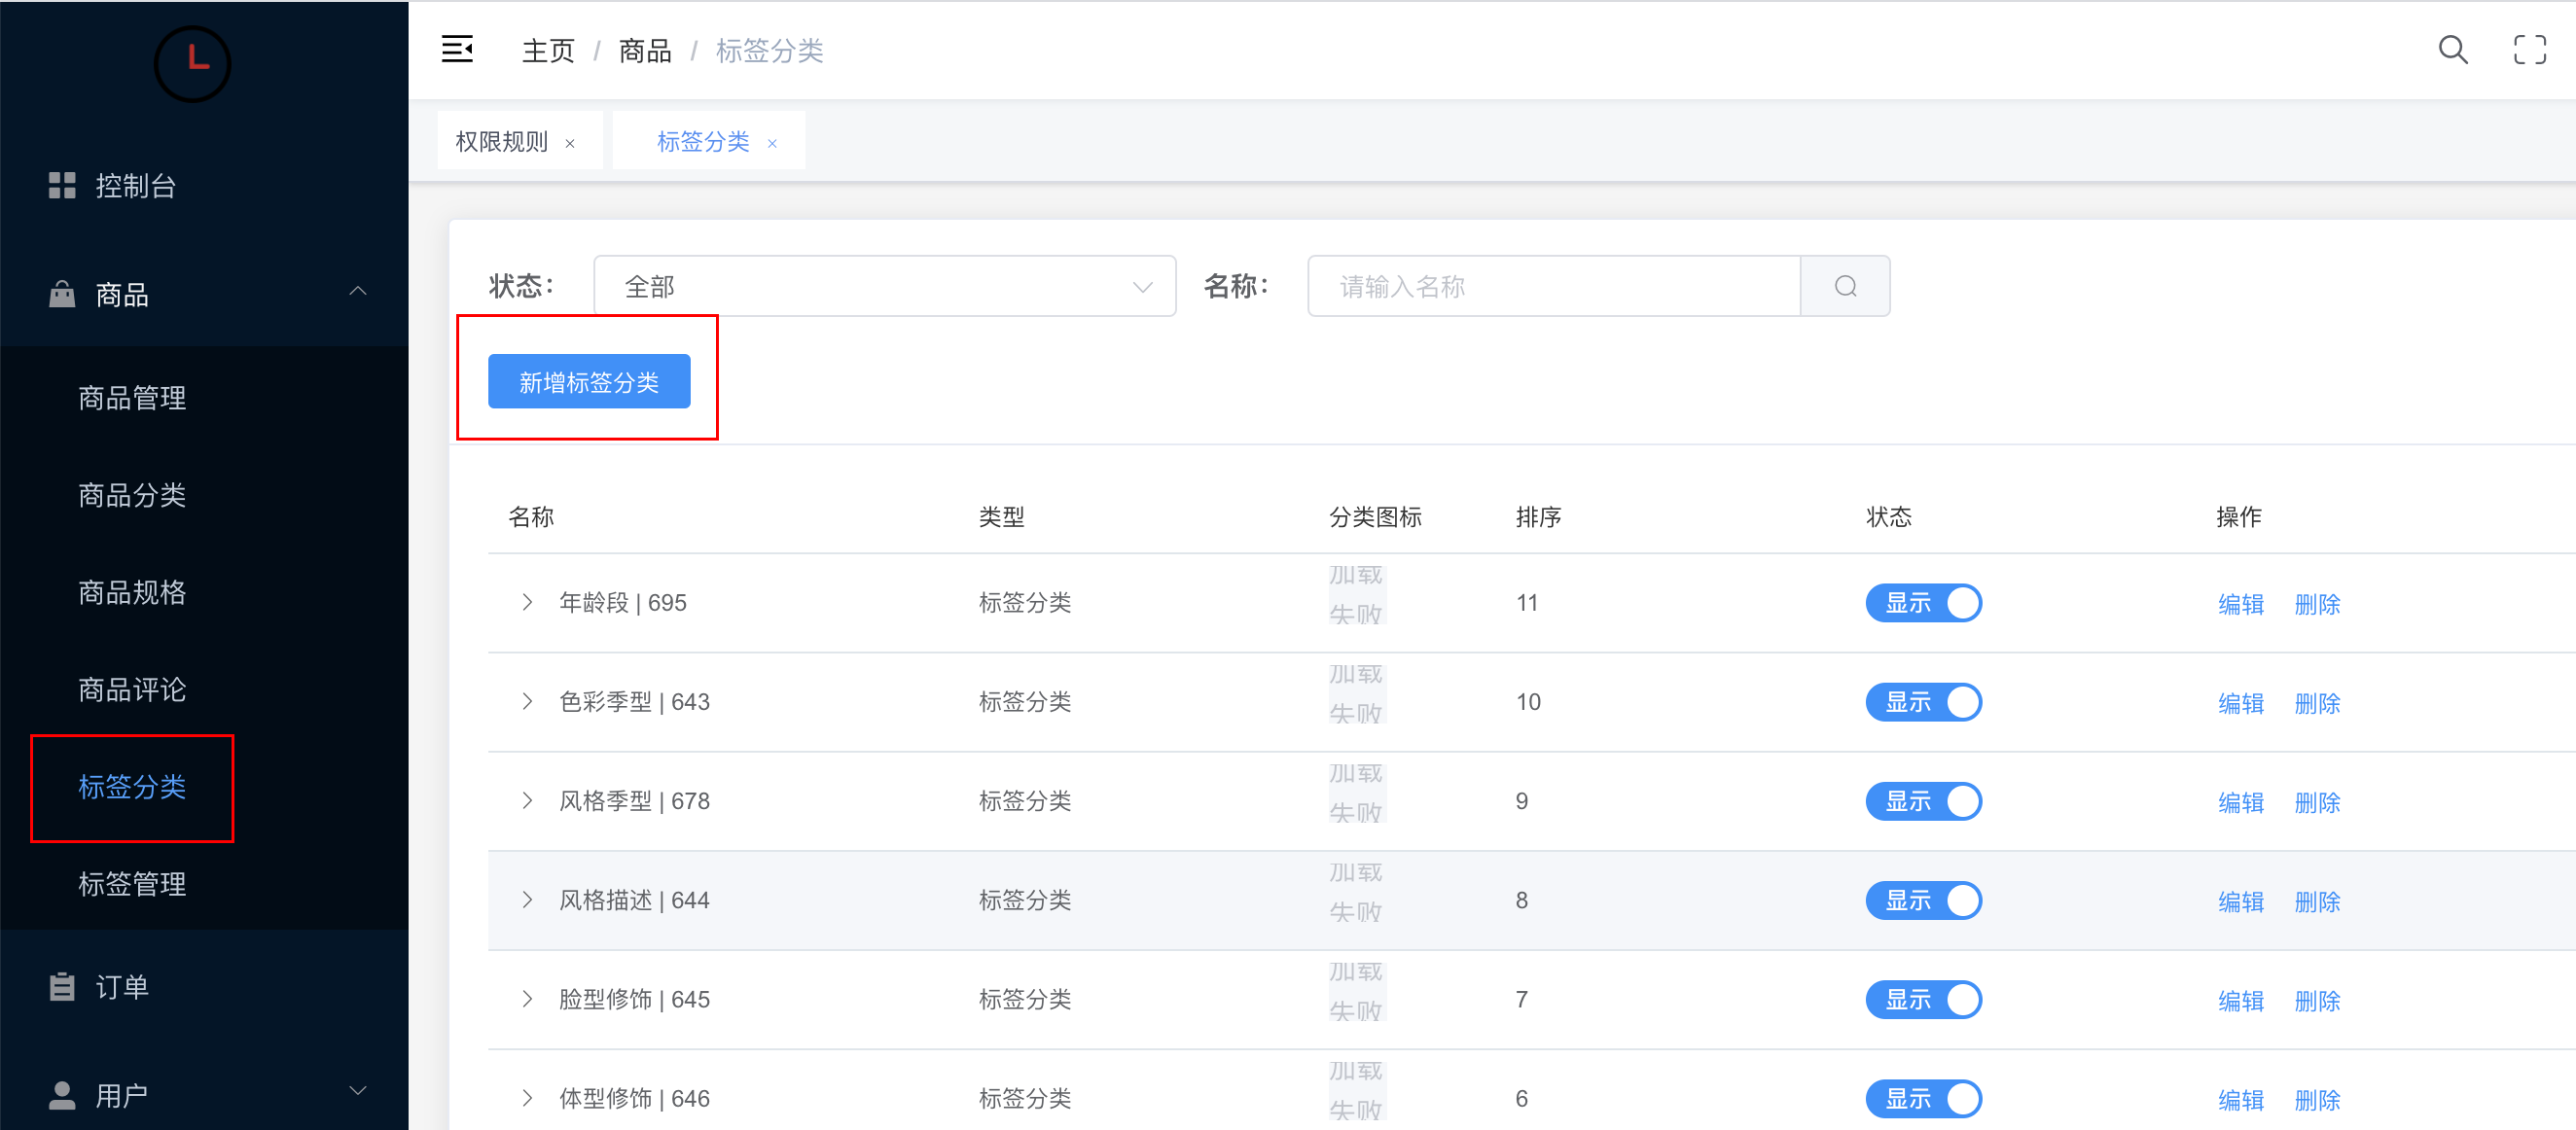The height and width of the screenshot is (1130, 2576).
Task: Expand the 风格季型 | 678 row
Action: pos(527,800)
